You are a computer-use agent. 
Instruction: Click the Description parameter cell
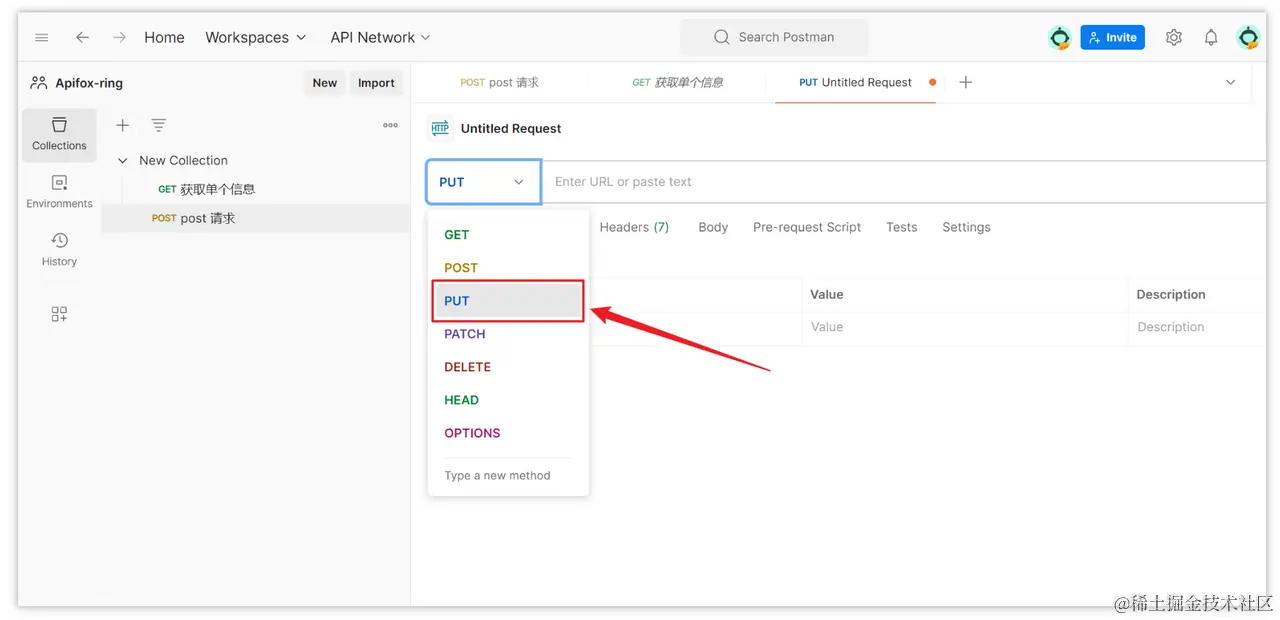(1197, 327)
